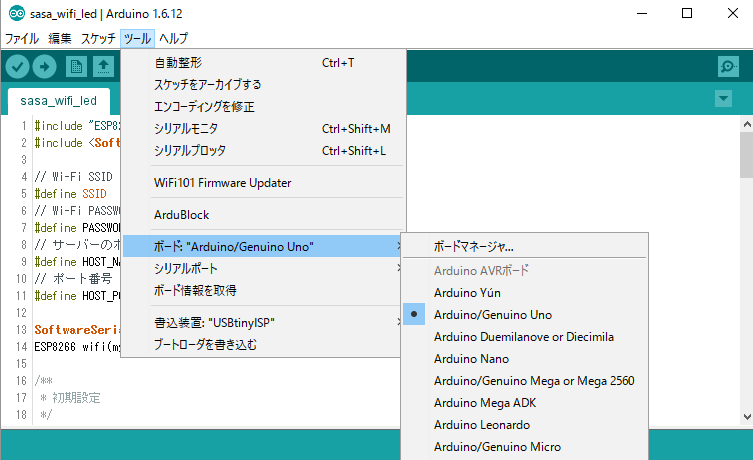Image resolution: width=753 pixels, height=460 pixels.
Task: Click the Upload arrow button
Action: tap(44, 66)
